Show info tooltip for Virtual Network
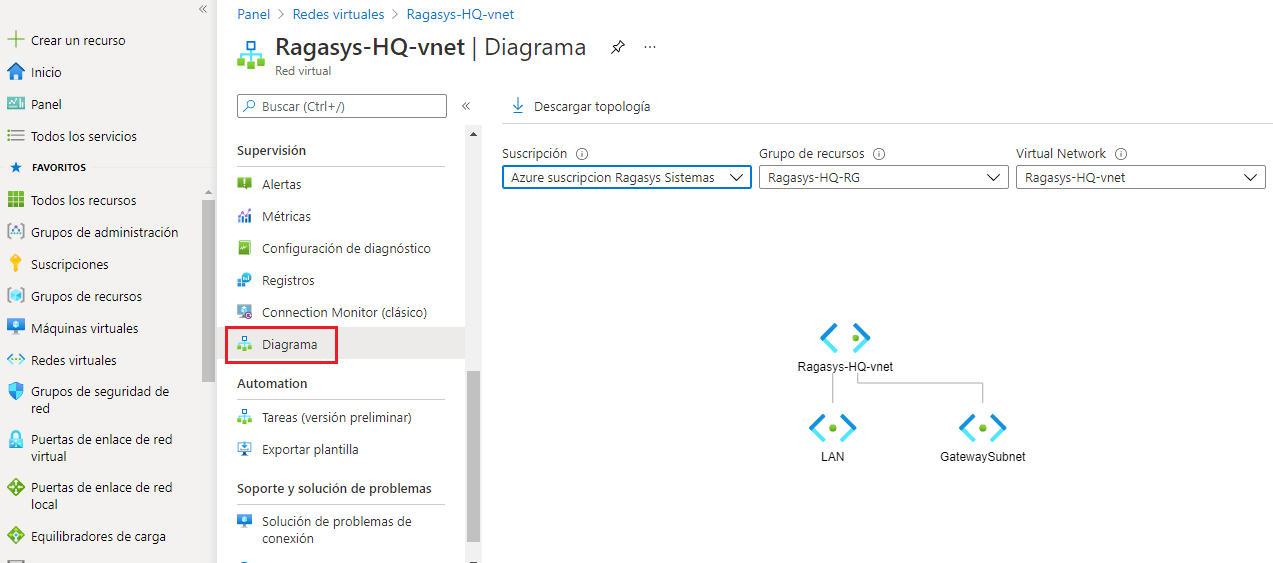This screenshot has width=1273, height=563. [1121, 154]
